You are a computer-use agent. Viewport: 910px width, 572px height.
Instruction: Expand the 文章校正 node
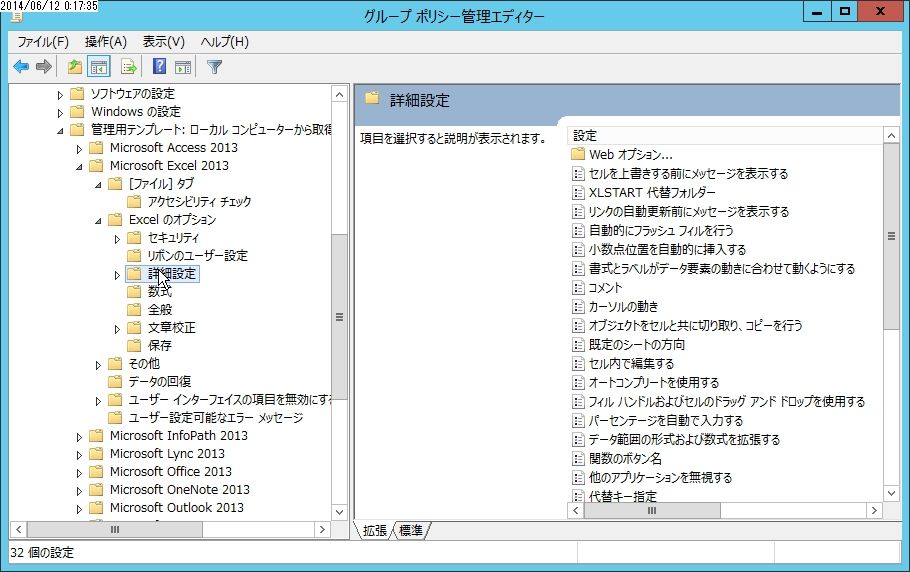pyautogui.click(x=117, y=328)
